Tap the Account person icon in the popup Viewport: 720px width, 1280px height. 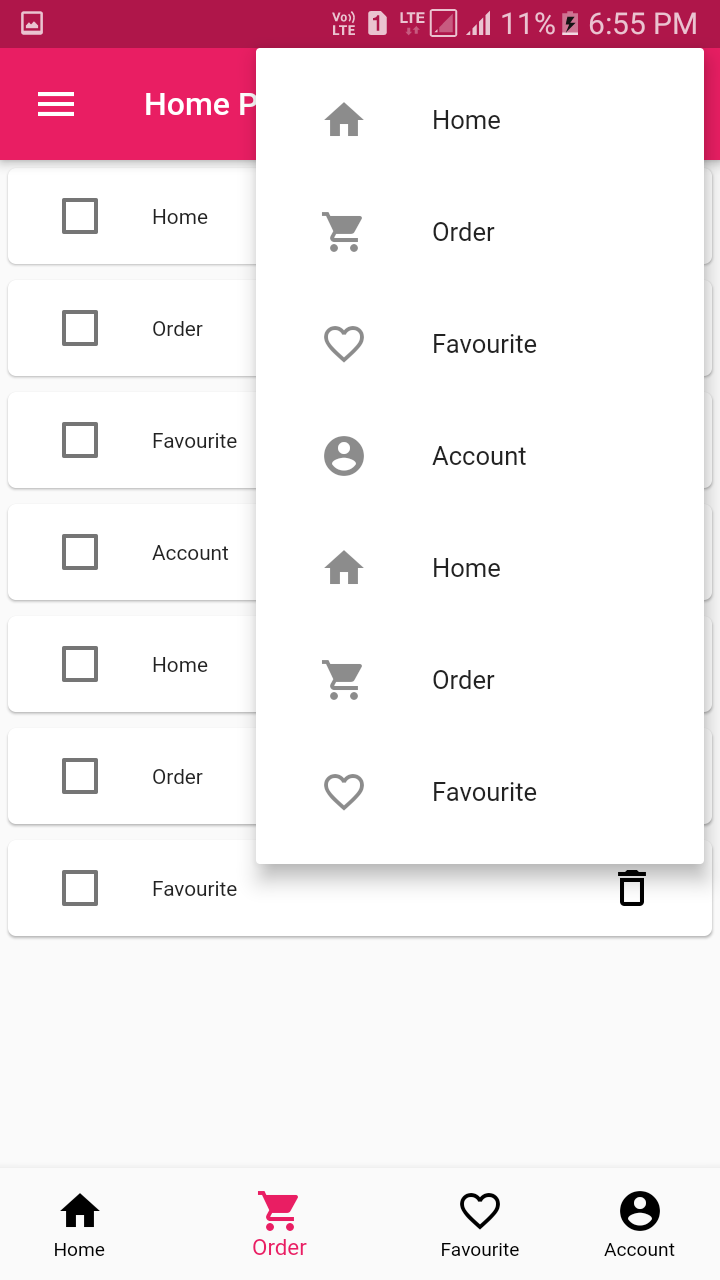pyautogui.click(x=344, y=456)
